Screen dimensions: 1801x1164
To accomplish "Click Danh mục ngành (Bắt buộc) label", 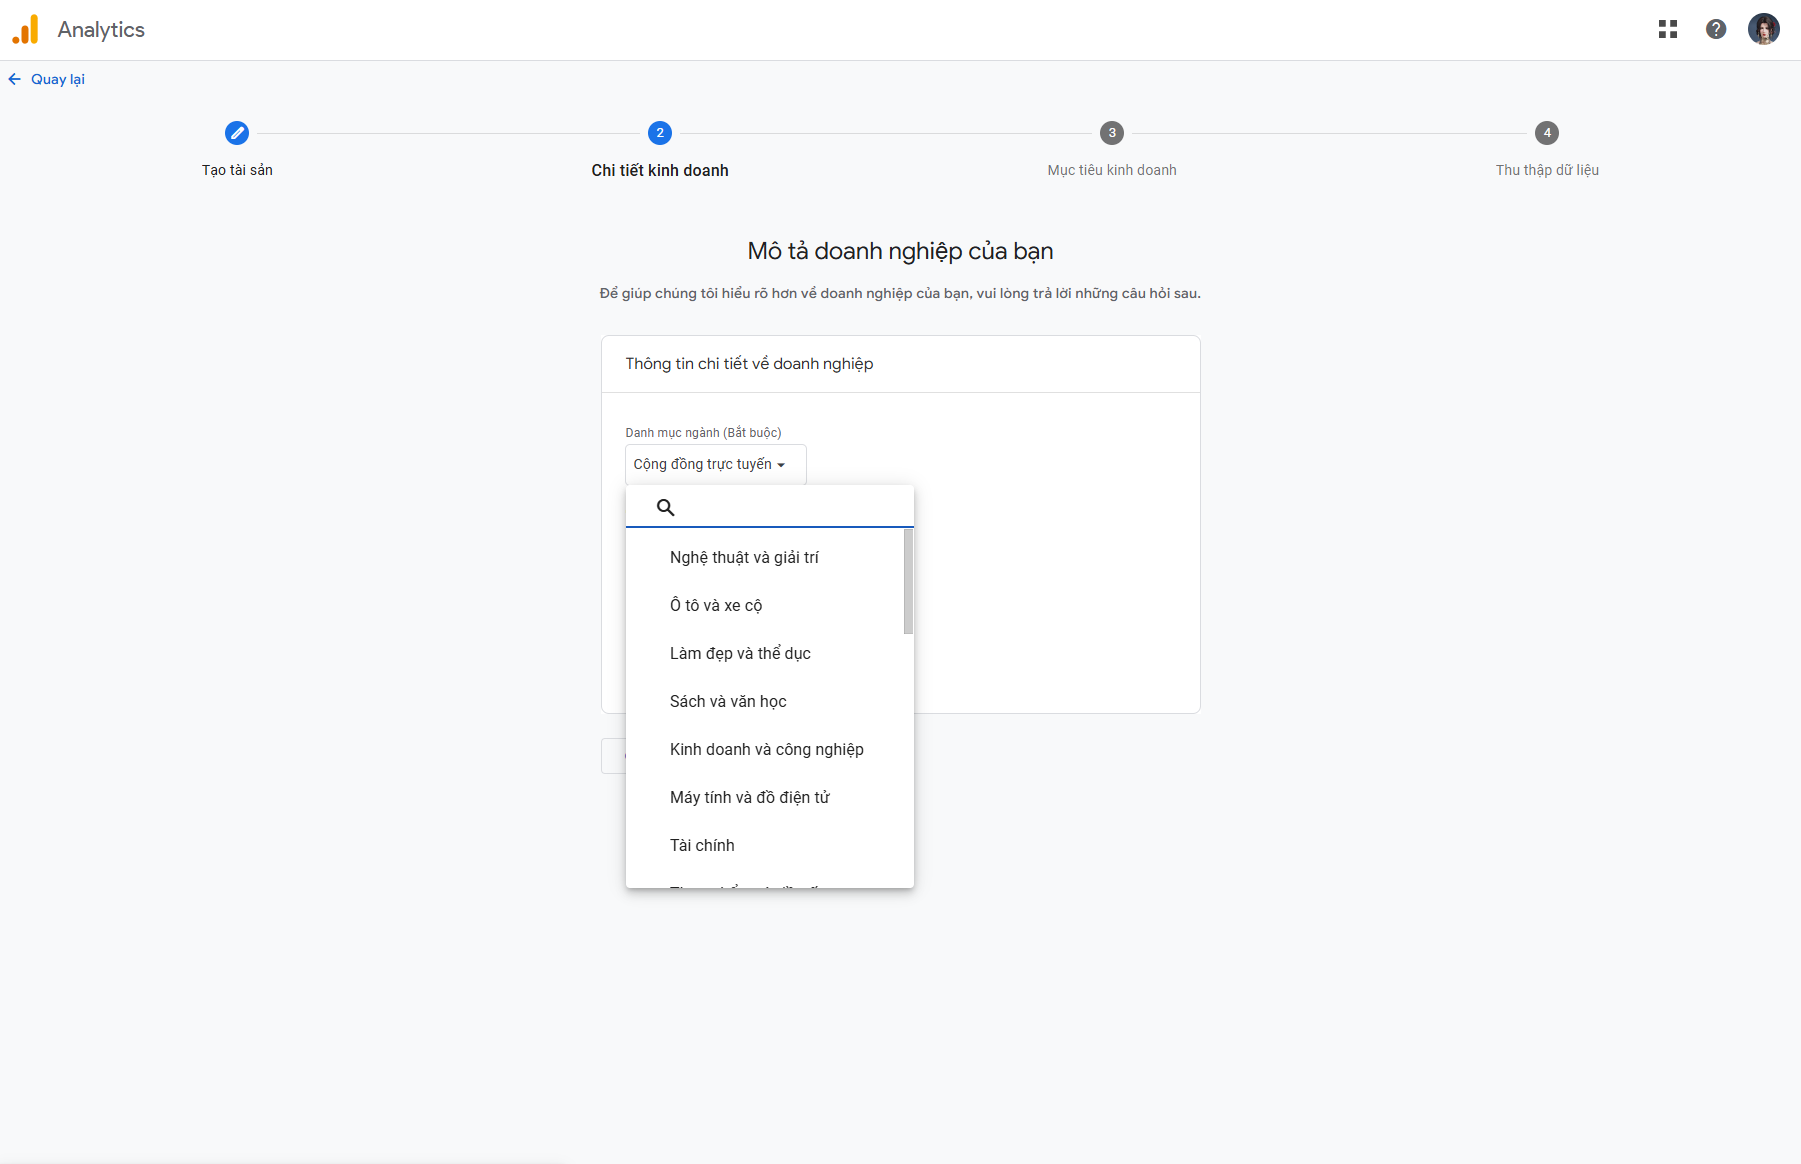I will (703, 433).
